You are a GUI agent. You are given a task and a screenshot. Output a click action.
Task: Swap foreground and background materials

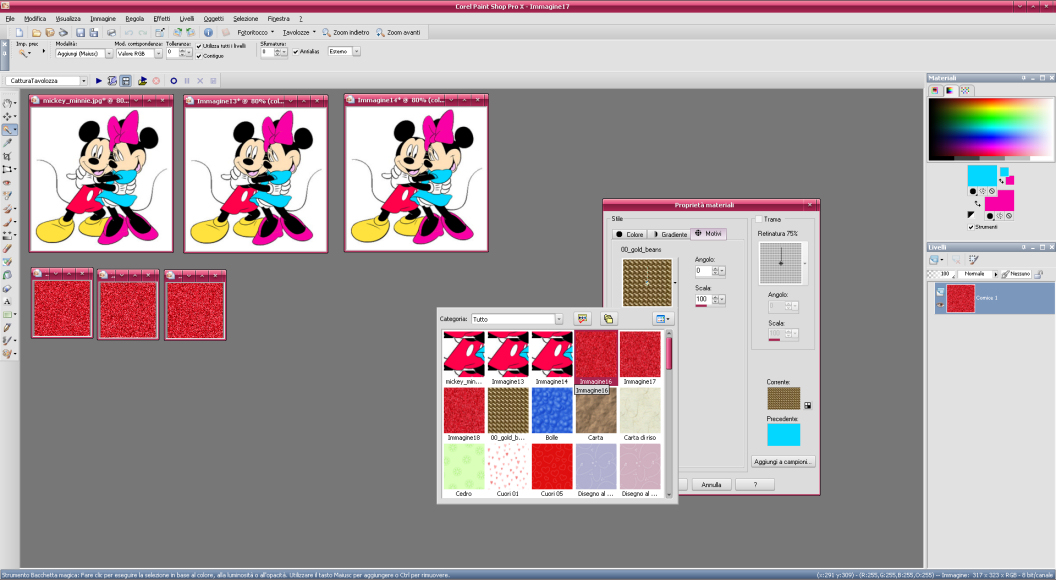coord(977,202)
